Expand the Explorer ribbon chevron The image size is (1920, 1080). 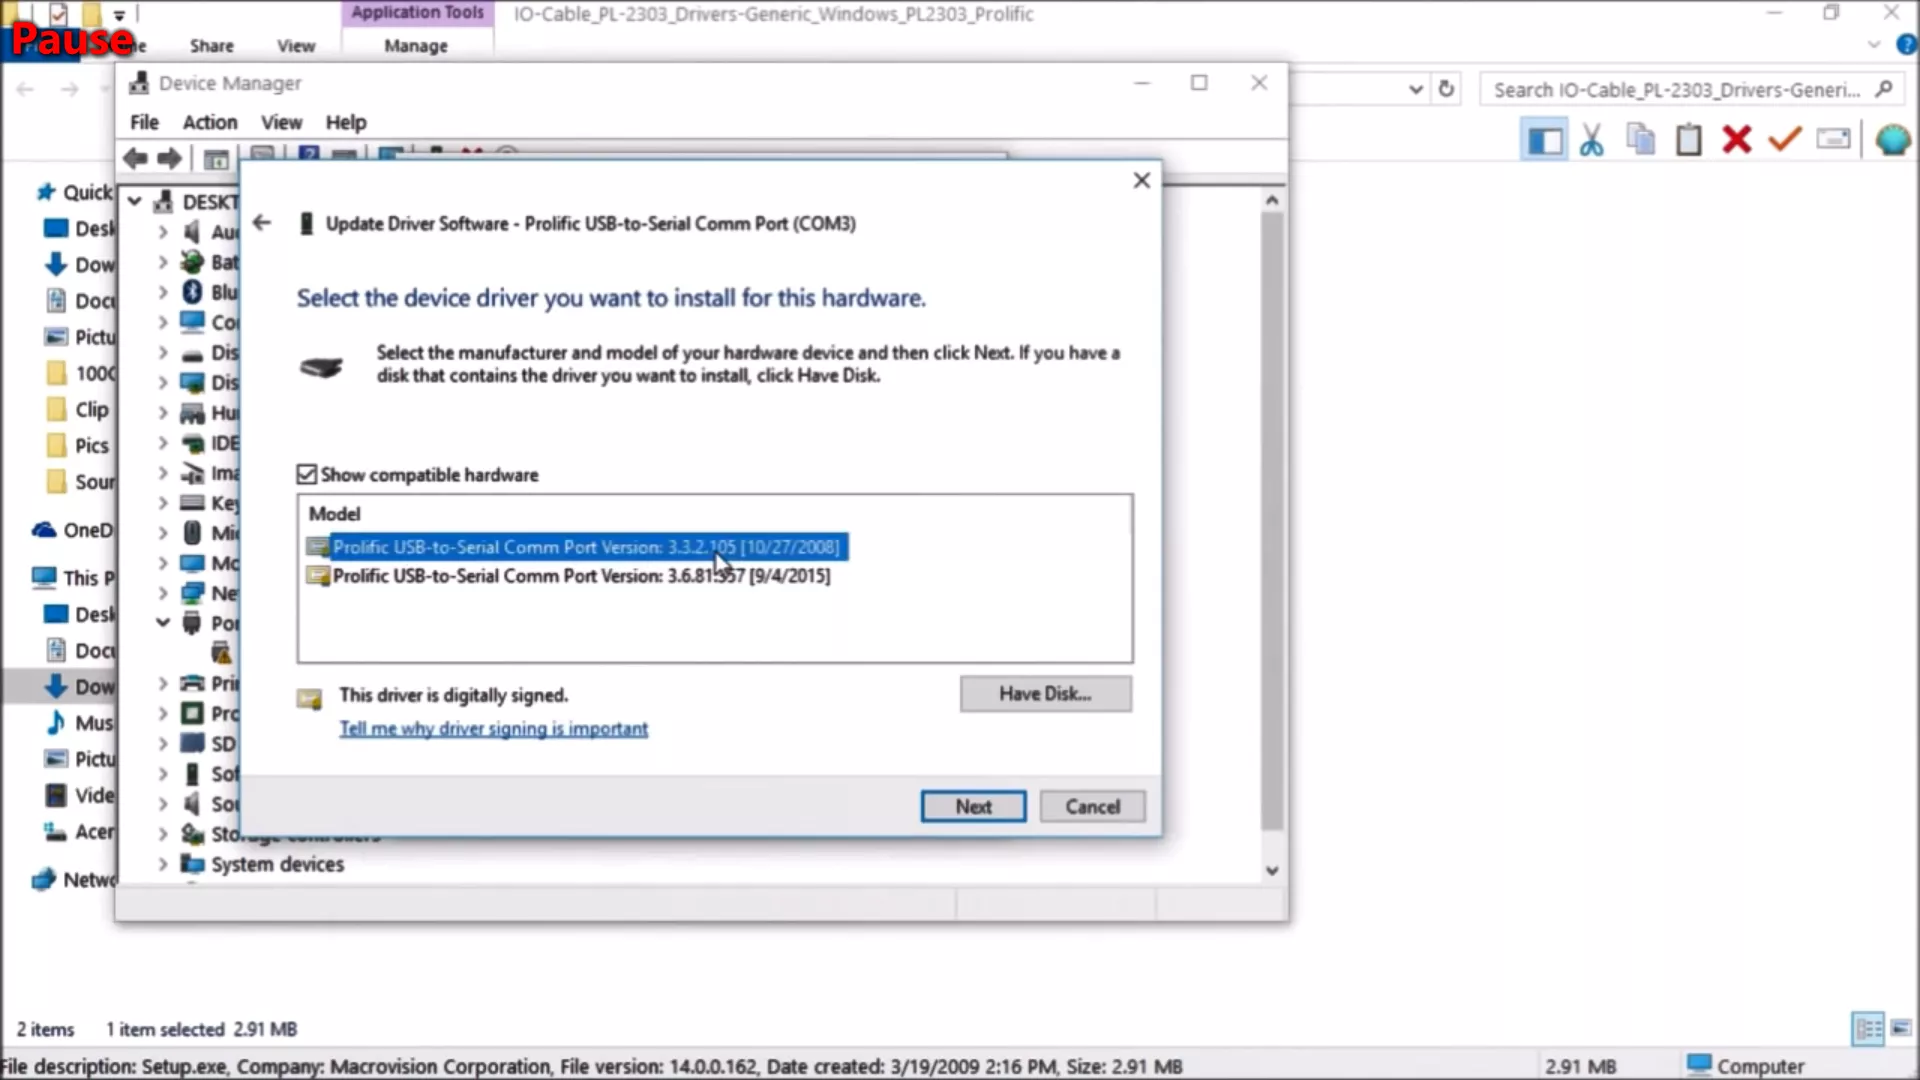coord(1873,45)
